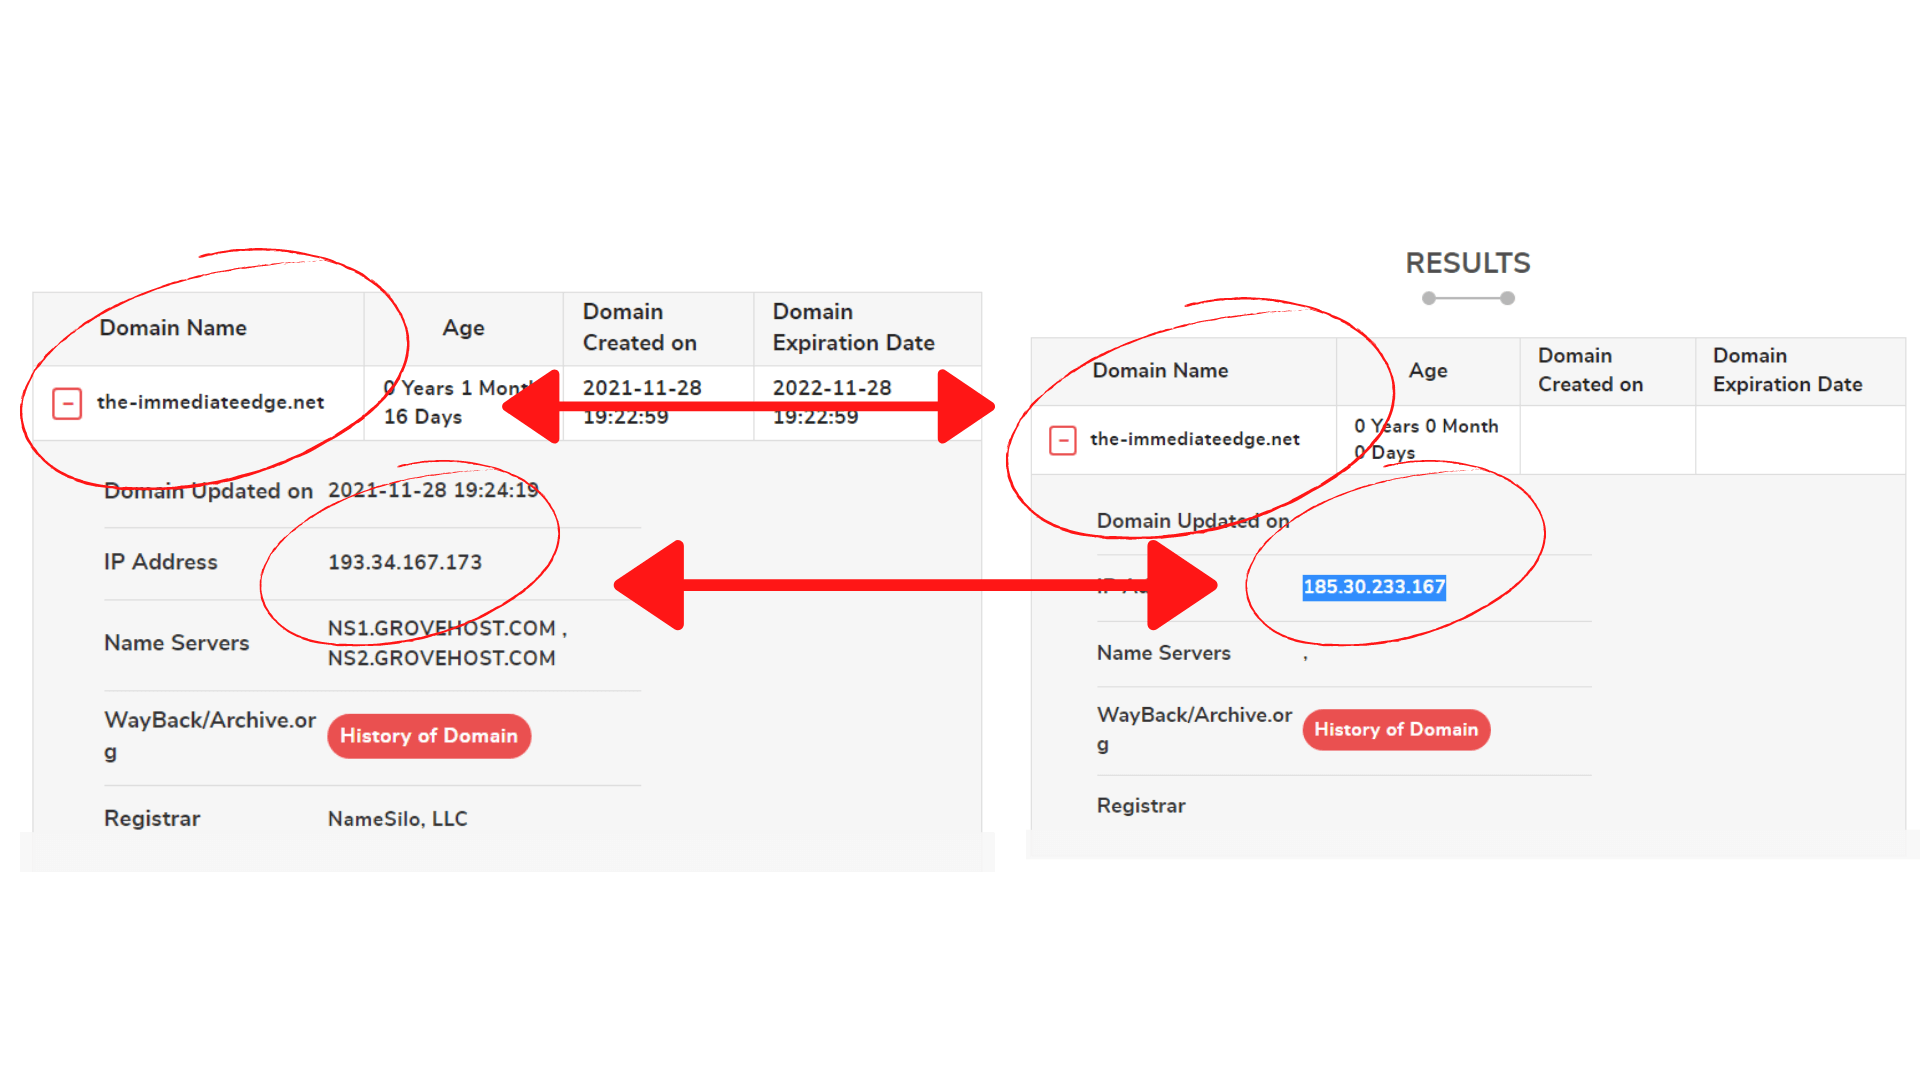Screen dimensions: 1920x1080
Task: Click History of Domain button (left panel)
Action: 429,736
